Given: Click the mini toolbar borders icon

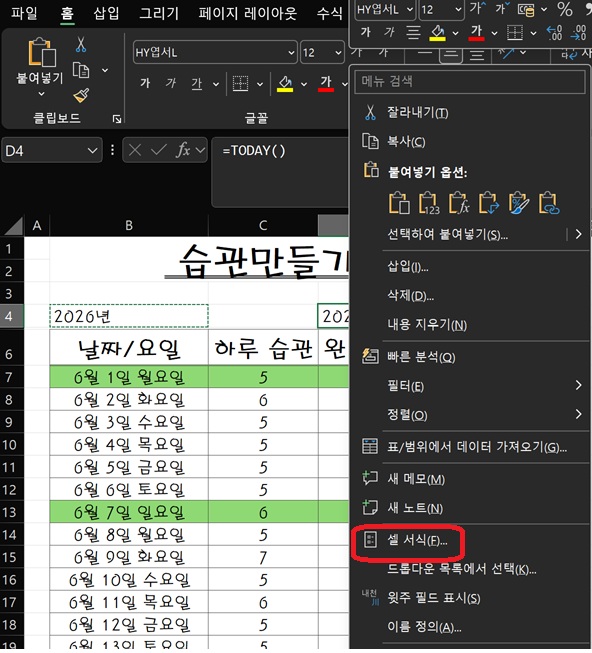Looking at the screenshot, I should click(x=515, y=32).
